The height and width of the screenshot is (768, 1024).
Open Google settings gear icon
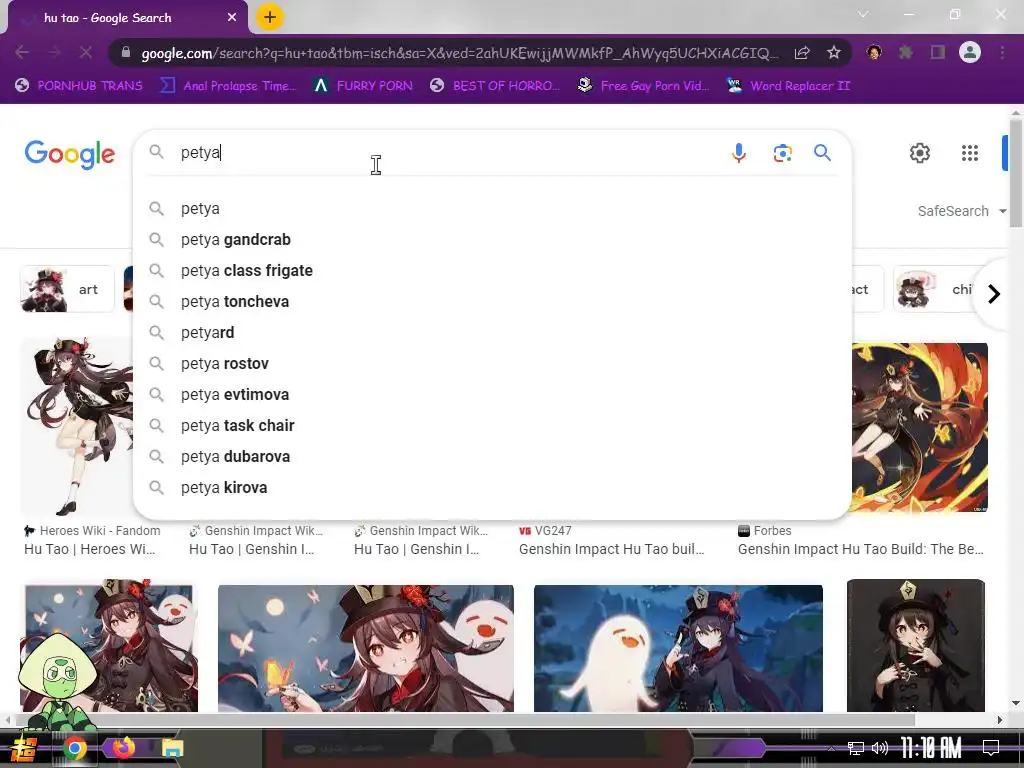pos(920,153)
